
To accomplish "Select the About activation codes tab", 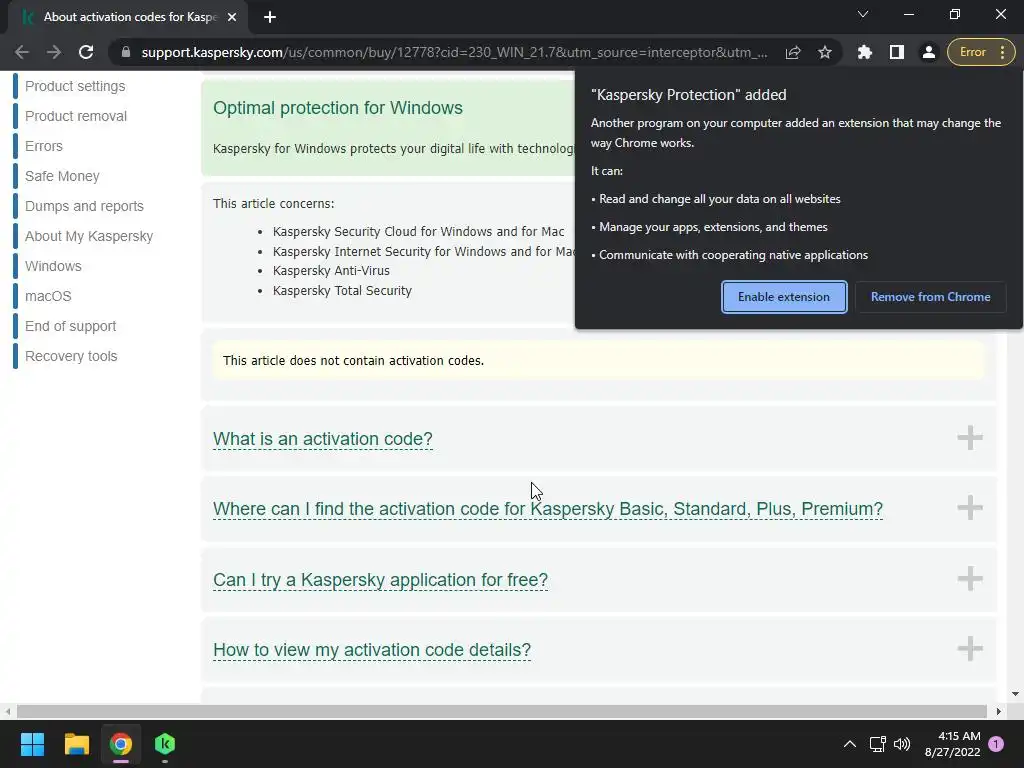I will 129,17.
